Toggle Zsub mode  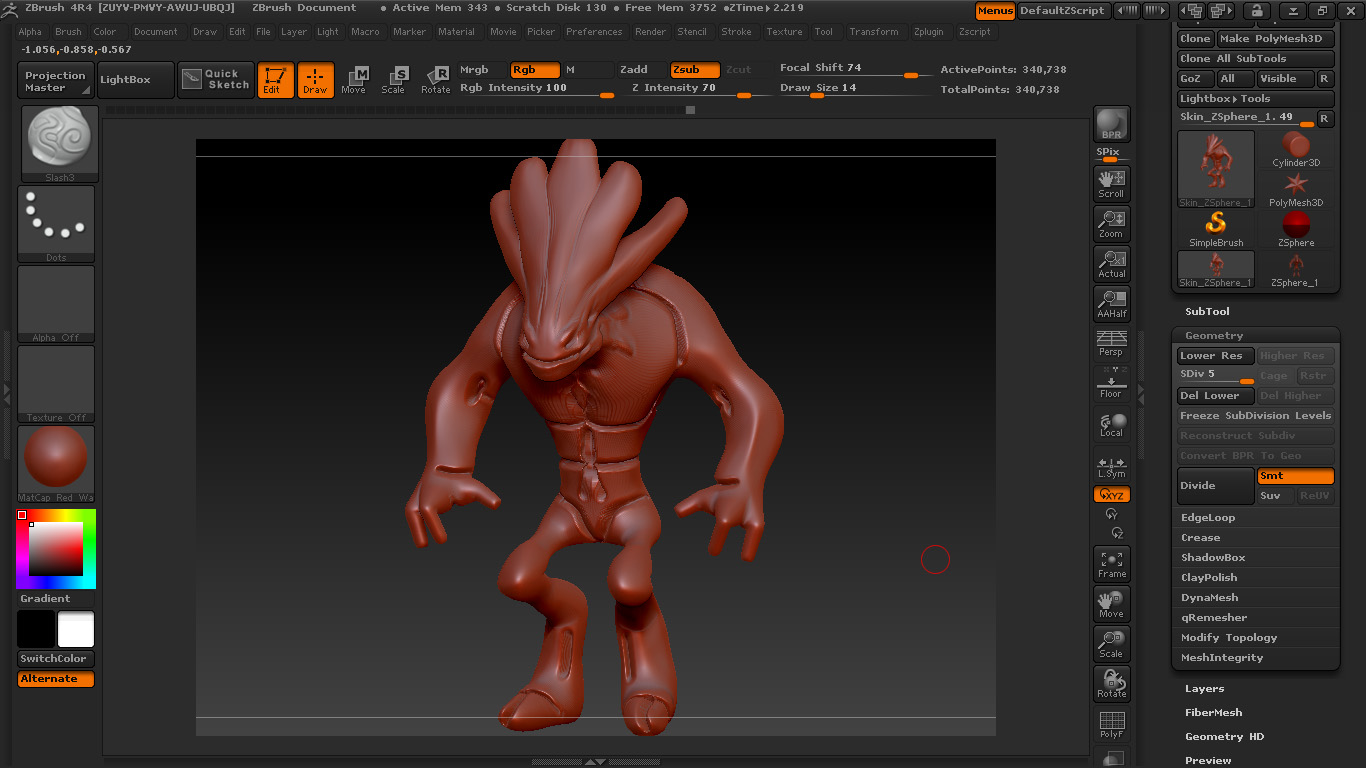[x=695, y=70]
